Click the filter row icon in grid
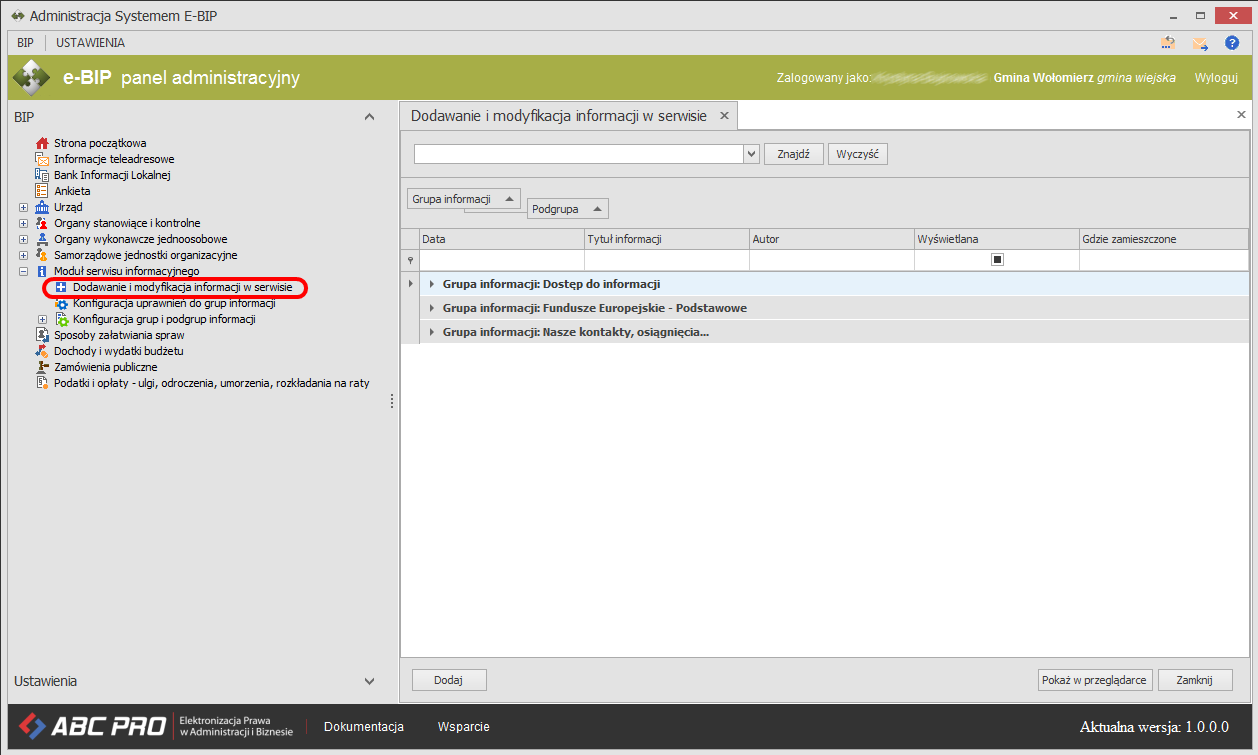 [x=409, y=260]
